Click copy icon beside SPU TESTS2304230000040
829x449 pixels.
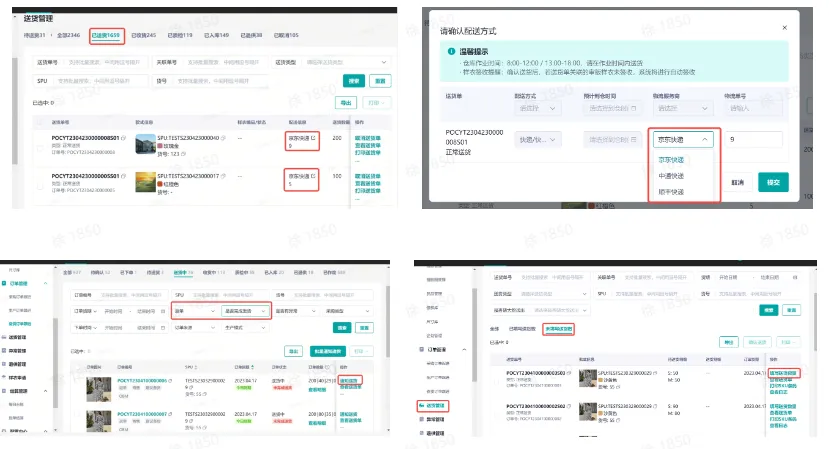tap(223, 138)
